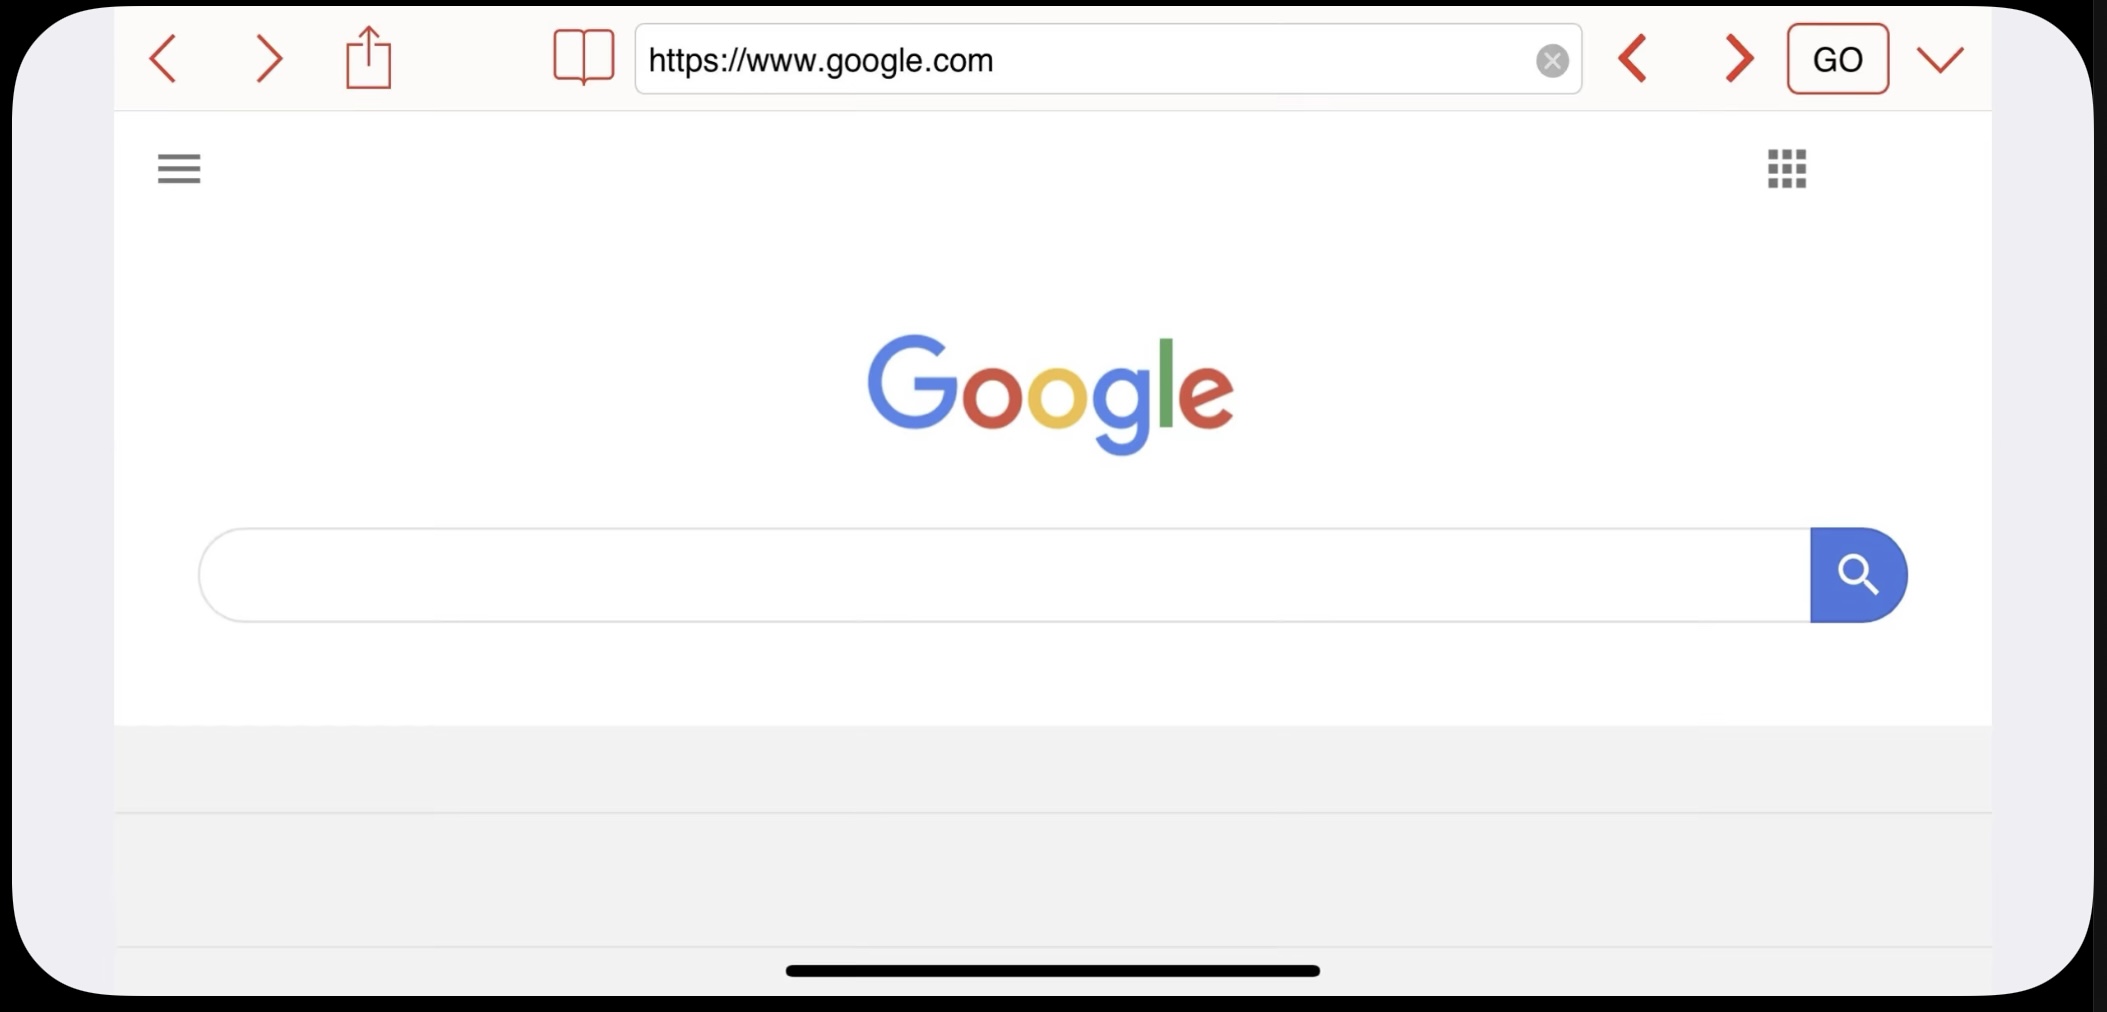Open Google's hamburger menu

pos(179,169)
